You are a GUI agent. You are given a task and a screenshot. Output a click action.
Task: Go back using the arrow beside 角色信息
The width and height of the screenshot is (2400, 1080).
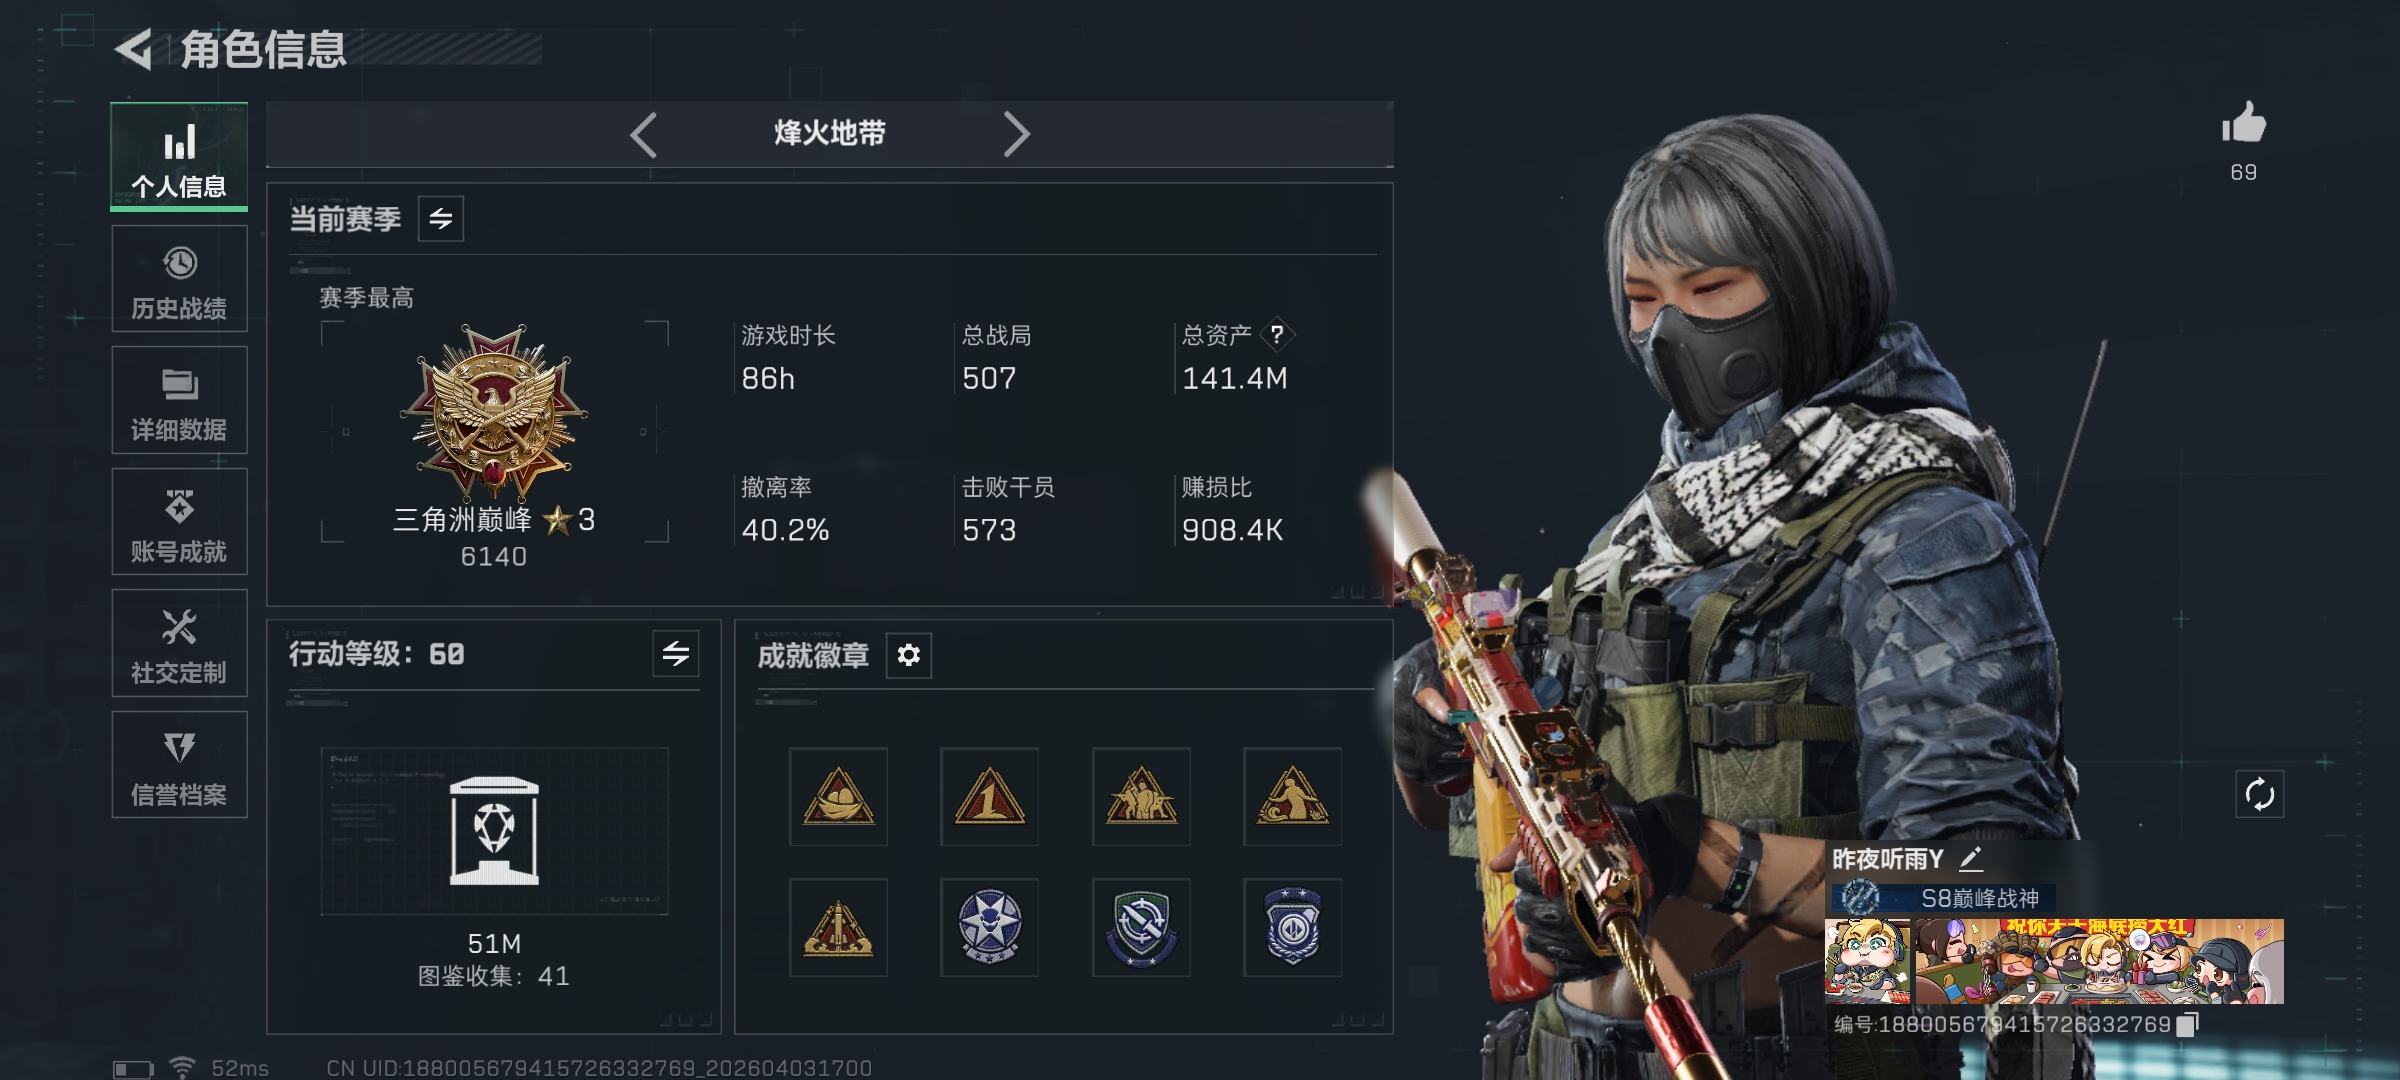(x=133, y=50)
